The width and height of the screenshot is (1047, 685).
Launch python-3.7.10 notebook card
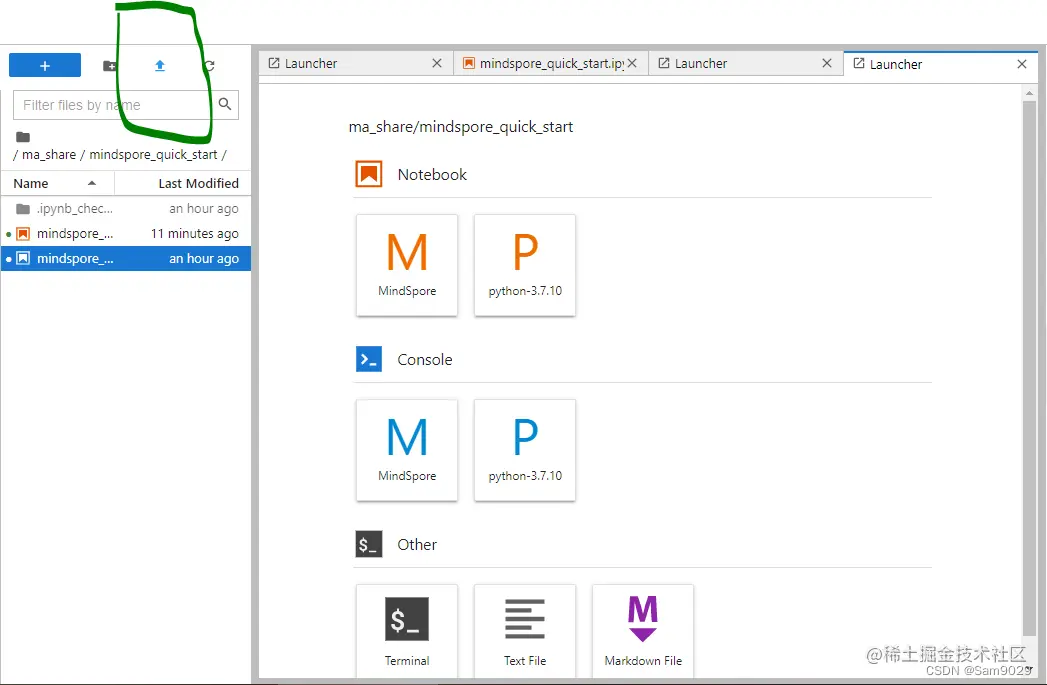525,265
